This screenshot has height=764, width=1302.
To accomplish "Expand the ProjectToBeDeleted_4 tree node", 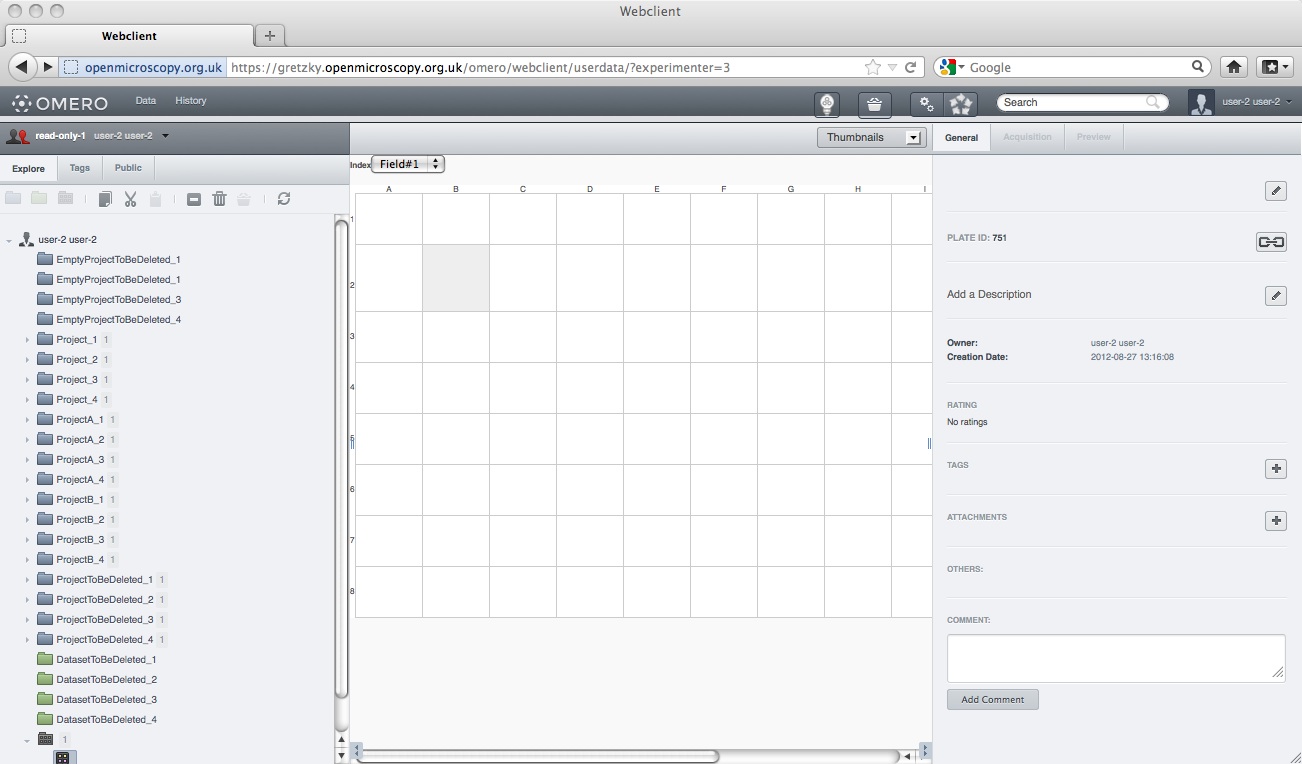I will (x=28, y=640).
